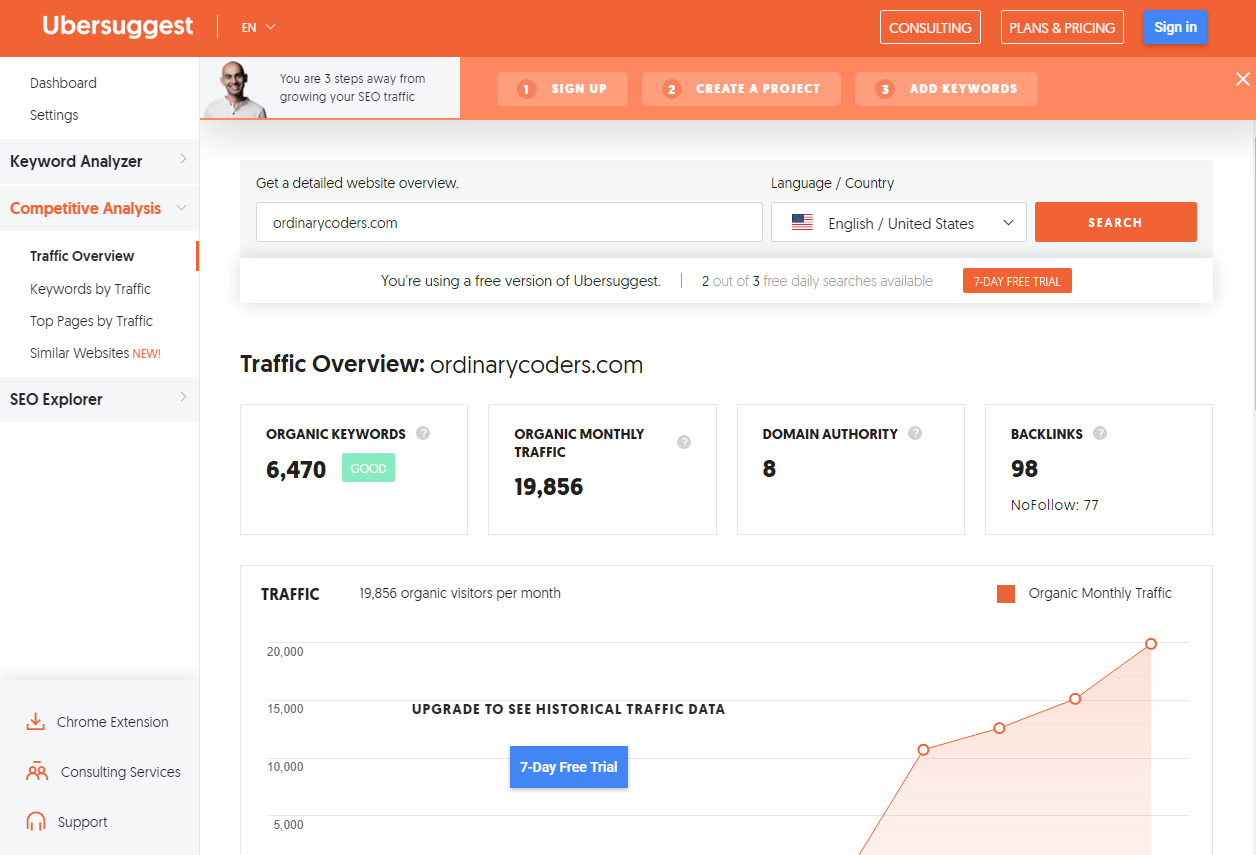The height and width of the screenshot is (855, 1256).
Task: Click Neil Patel avatar image
Action: [x=236, y=91]
